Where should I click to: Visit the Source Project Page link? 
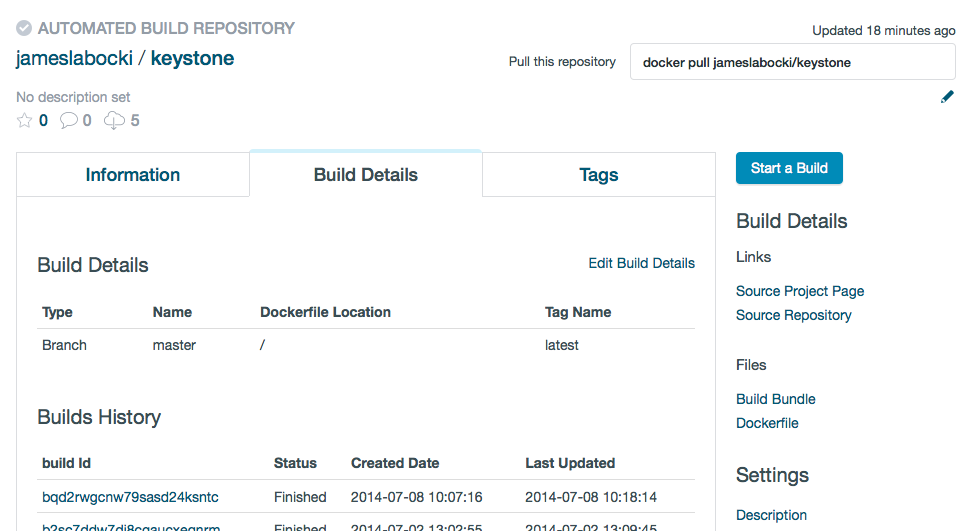click(x=800, y=291)
